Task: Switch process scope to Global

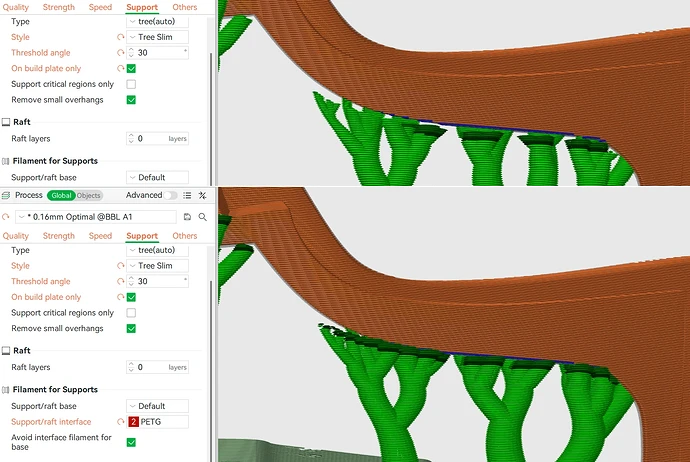Action: point(61,195)
